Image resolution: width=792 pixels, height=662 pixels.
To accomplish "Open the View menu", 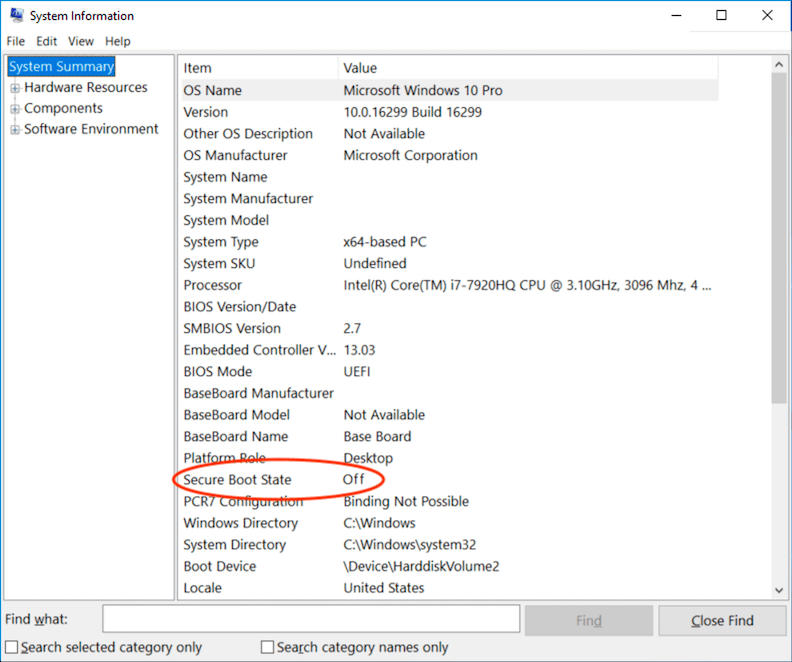I will [81, 41].
